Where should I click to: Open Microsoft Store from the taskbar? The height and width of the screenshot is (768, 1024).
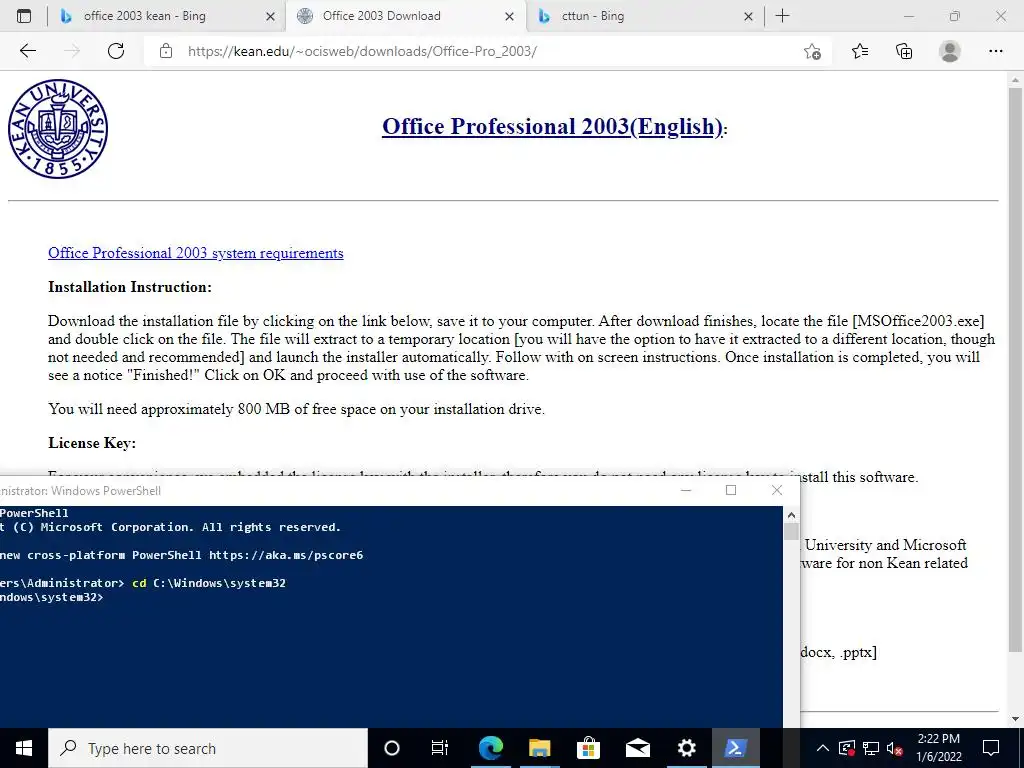588,748
